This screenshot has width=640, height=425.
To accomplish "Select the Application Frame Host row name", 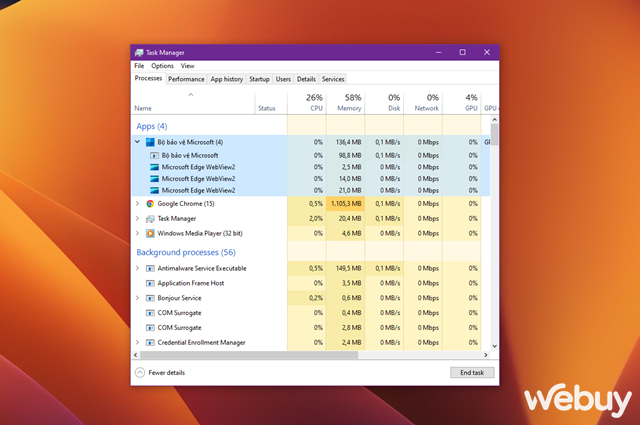I will click(x=191, y=283).
